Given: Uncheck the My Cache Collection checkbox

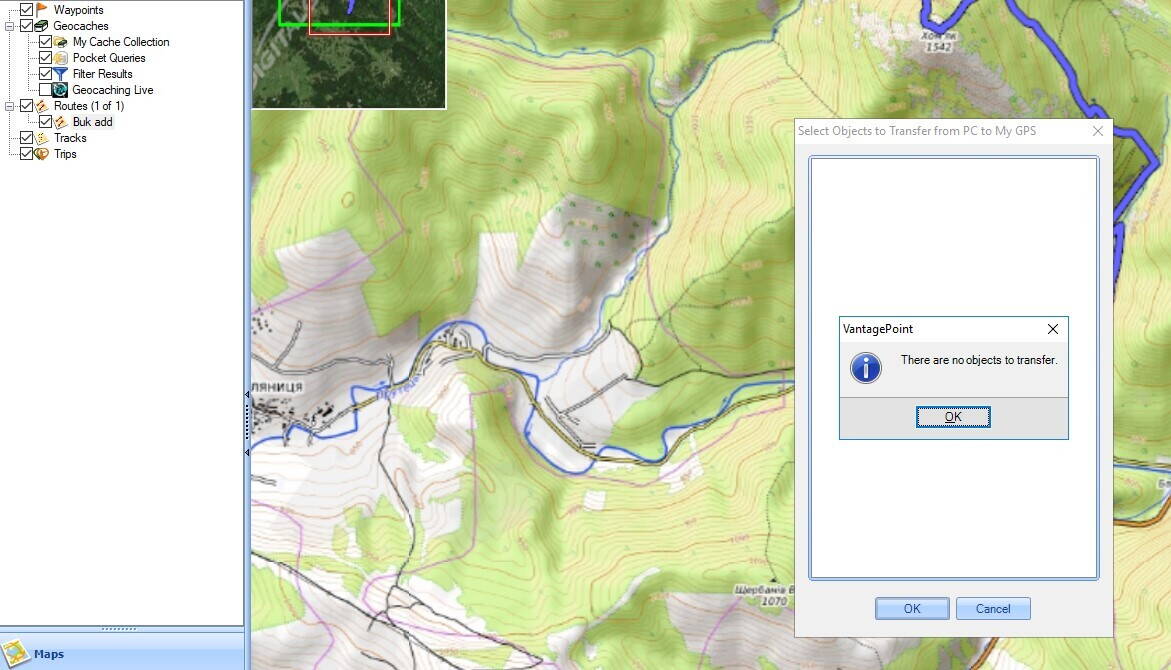Looking at the screenshot, I should tap(45, 42).
